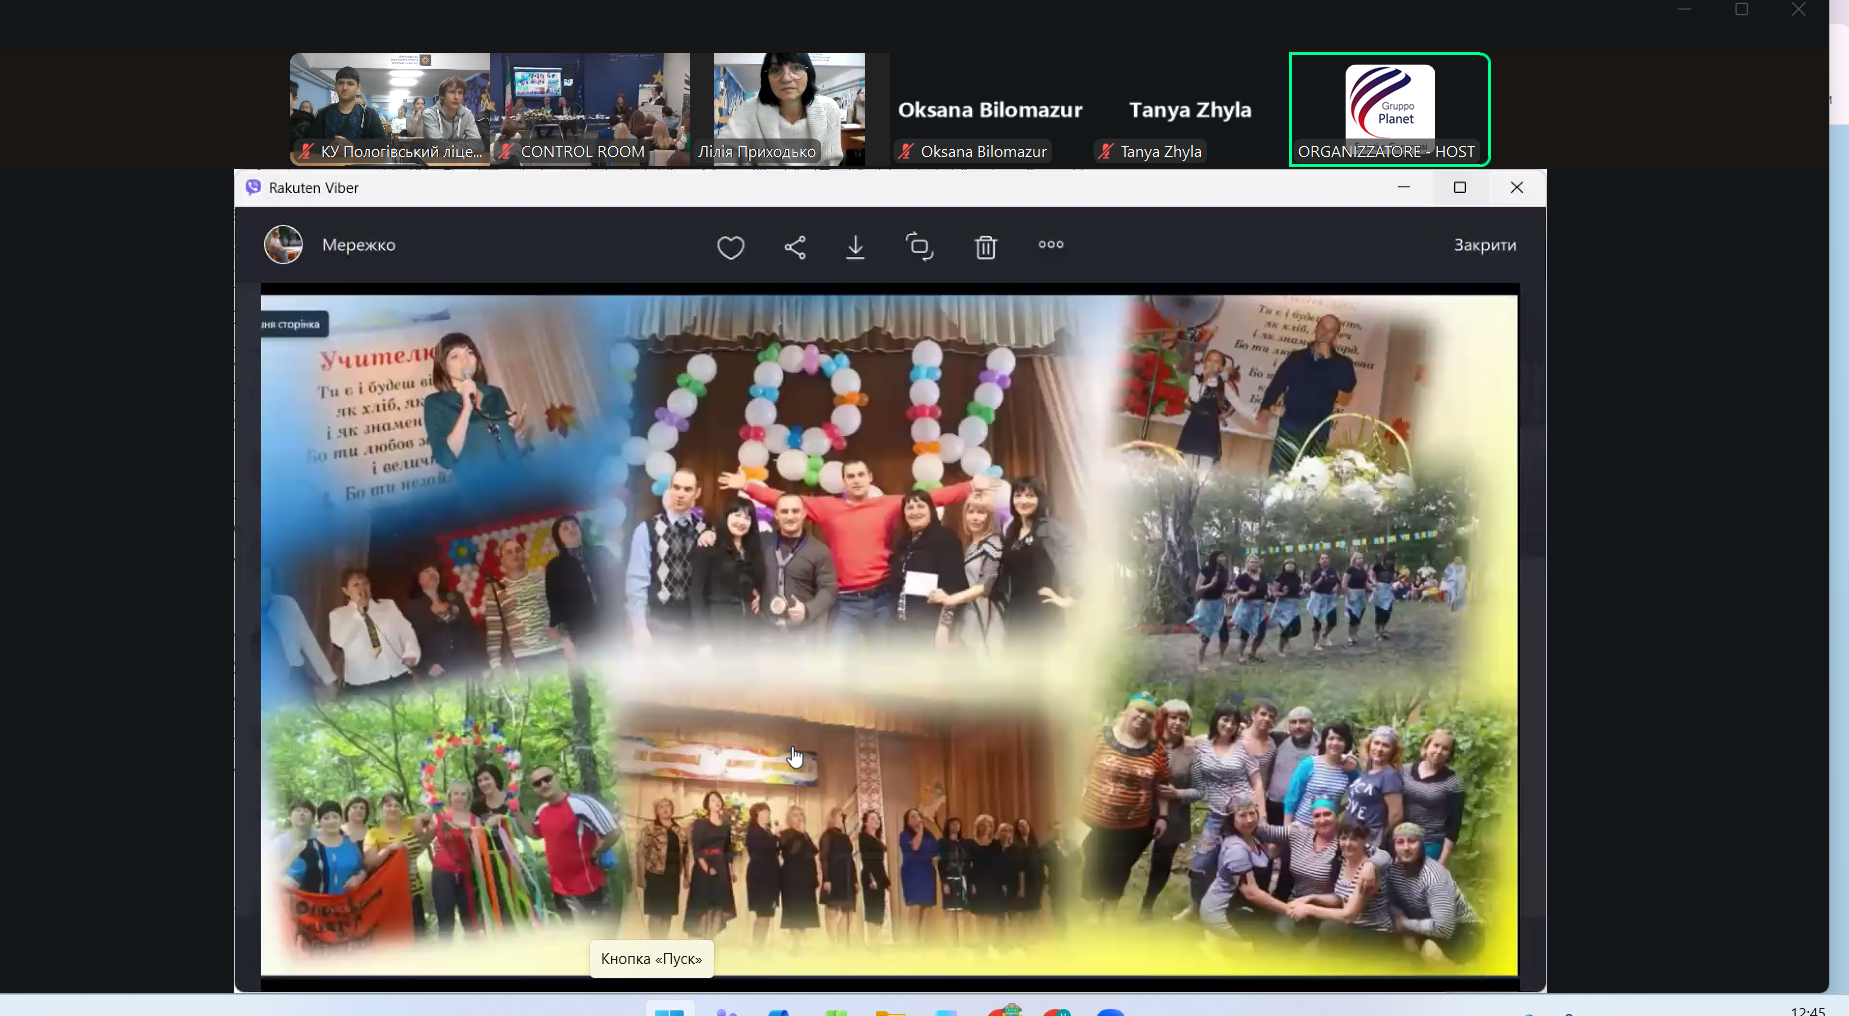This screenshot has height=1016, width=1849.
Task: Click the sender name Мережко
Action: point(359,245)
